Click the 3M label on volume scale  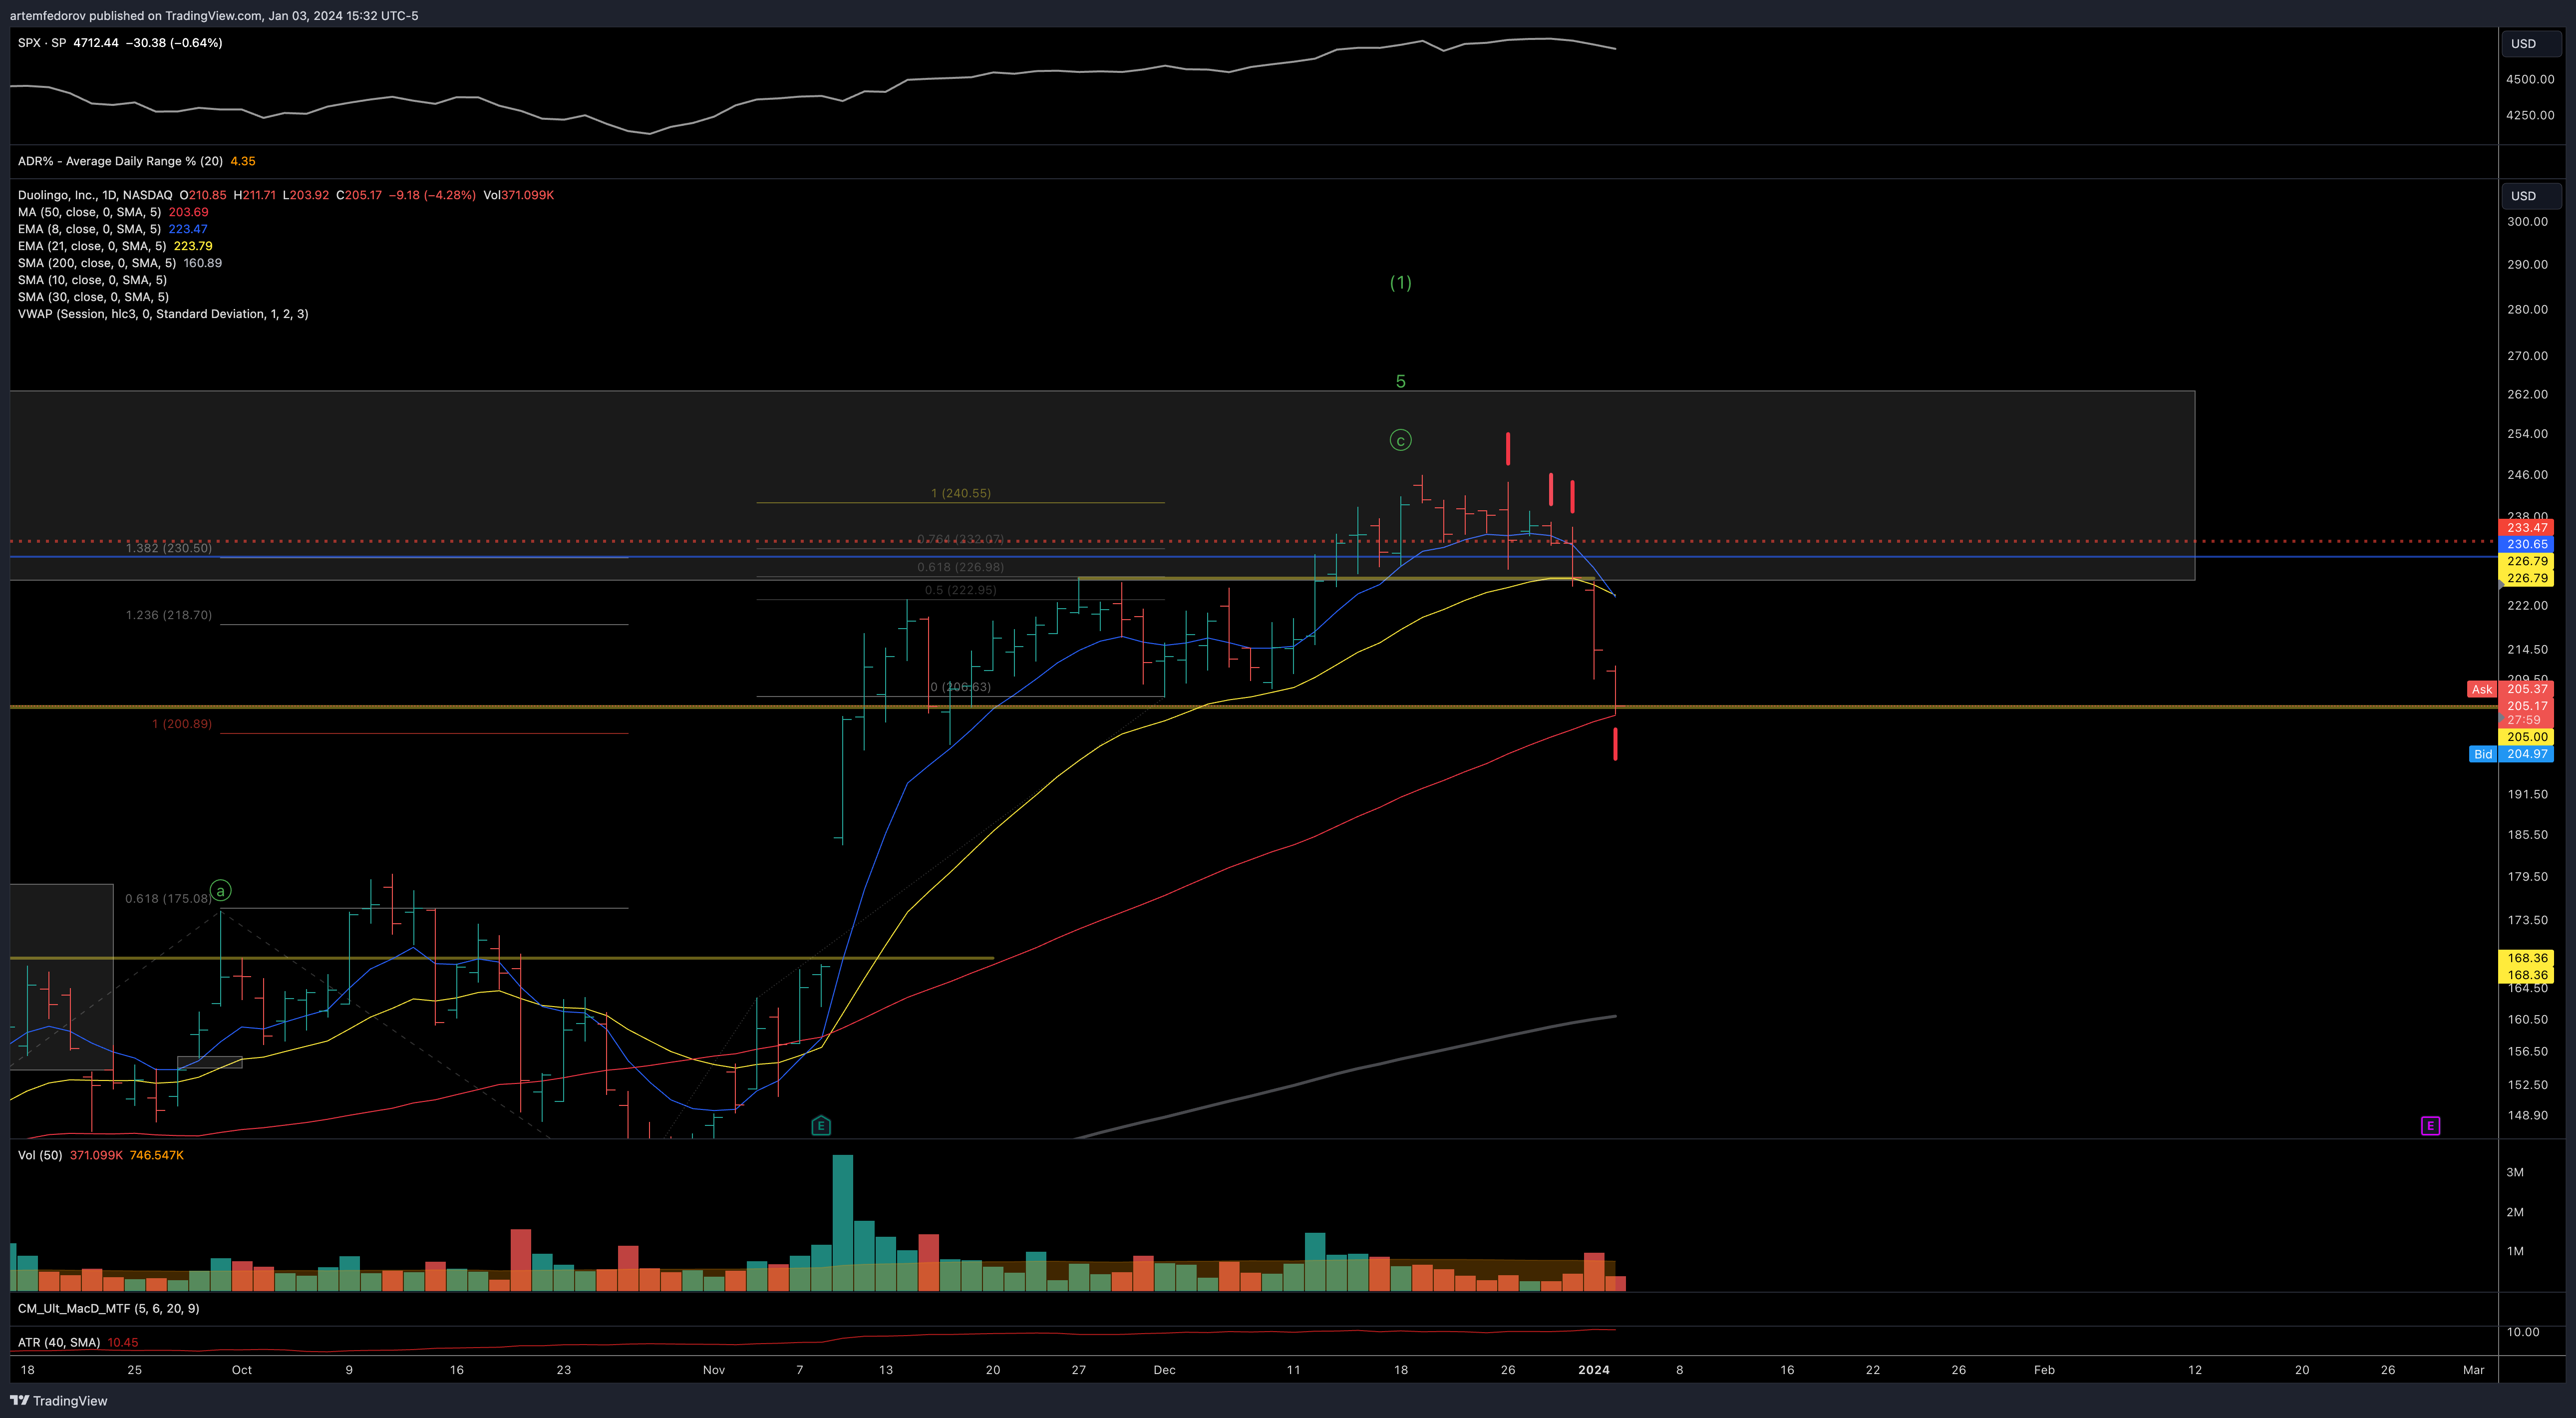(x=2515, y=1172)
